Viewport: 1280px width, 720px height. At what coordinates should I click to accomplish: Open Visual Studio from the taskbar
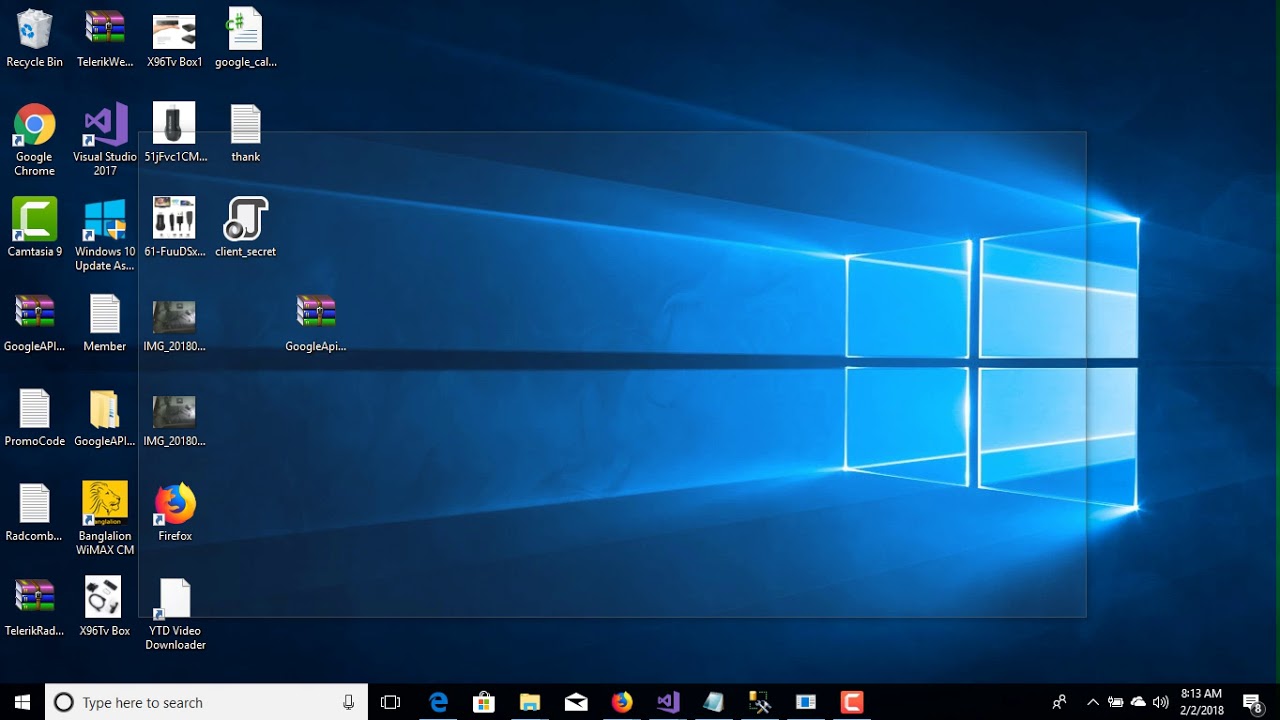pos(668,702)
